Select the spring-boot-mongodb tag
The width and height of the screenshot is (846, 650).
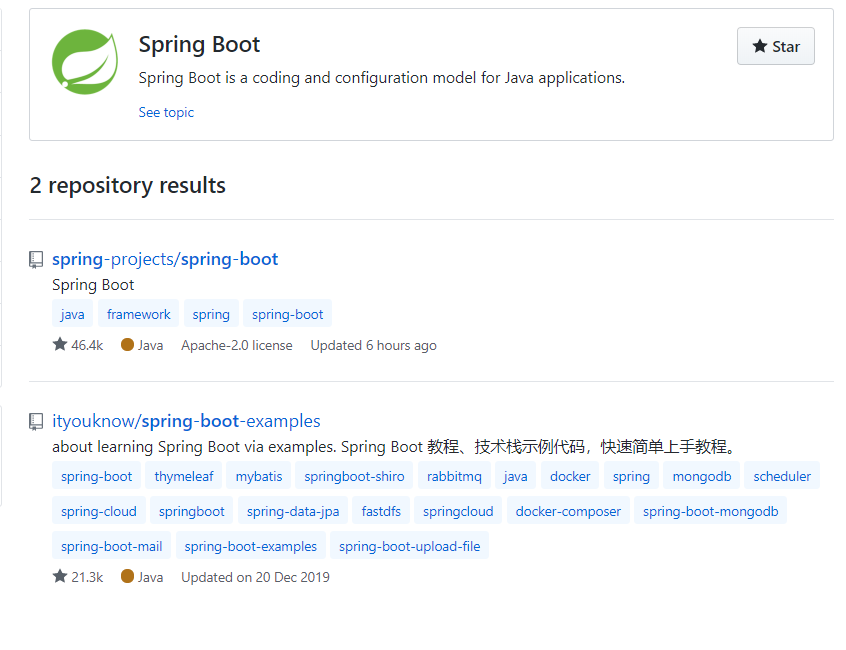711,511
